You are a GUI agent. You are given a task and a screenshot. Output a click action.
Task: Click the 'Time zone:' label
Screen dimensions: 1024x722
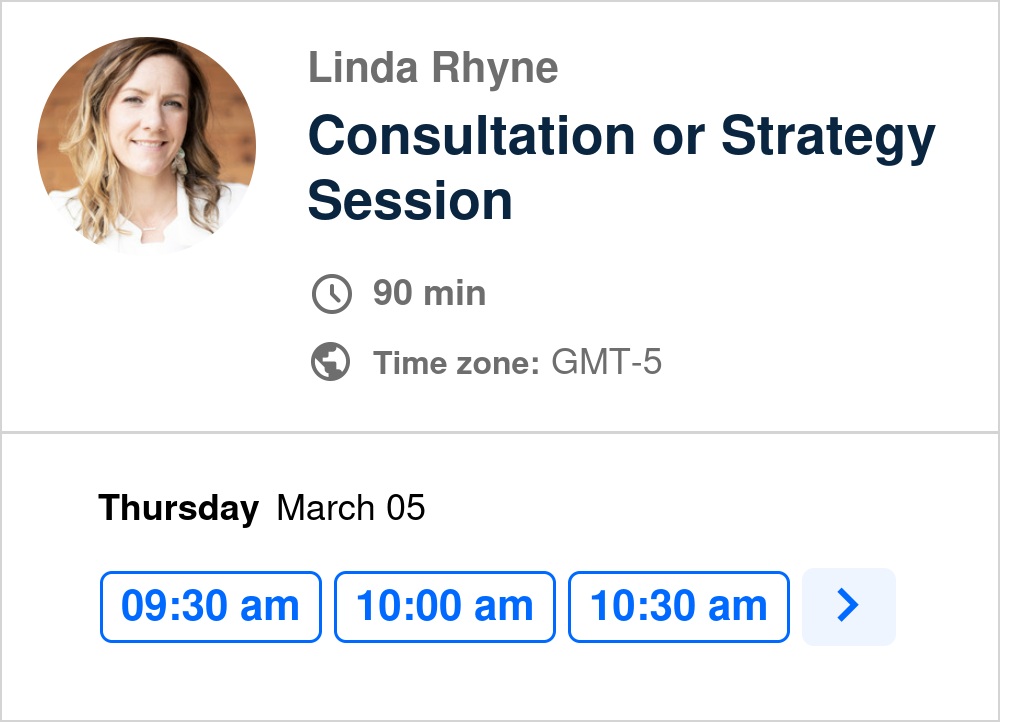click(x=457, y=363)
